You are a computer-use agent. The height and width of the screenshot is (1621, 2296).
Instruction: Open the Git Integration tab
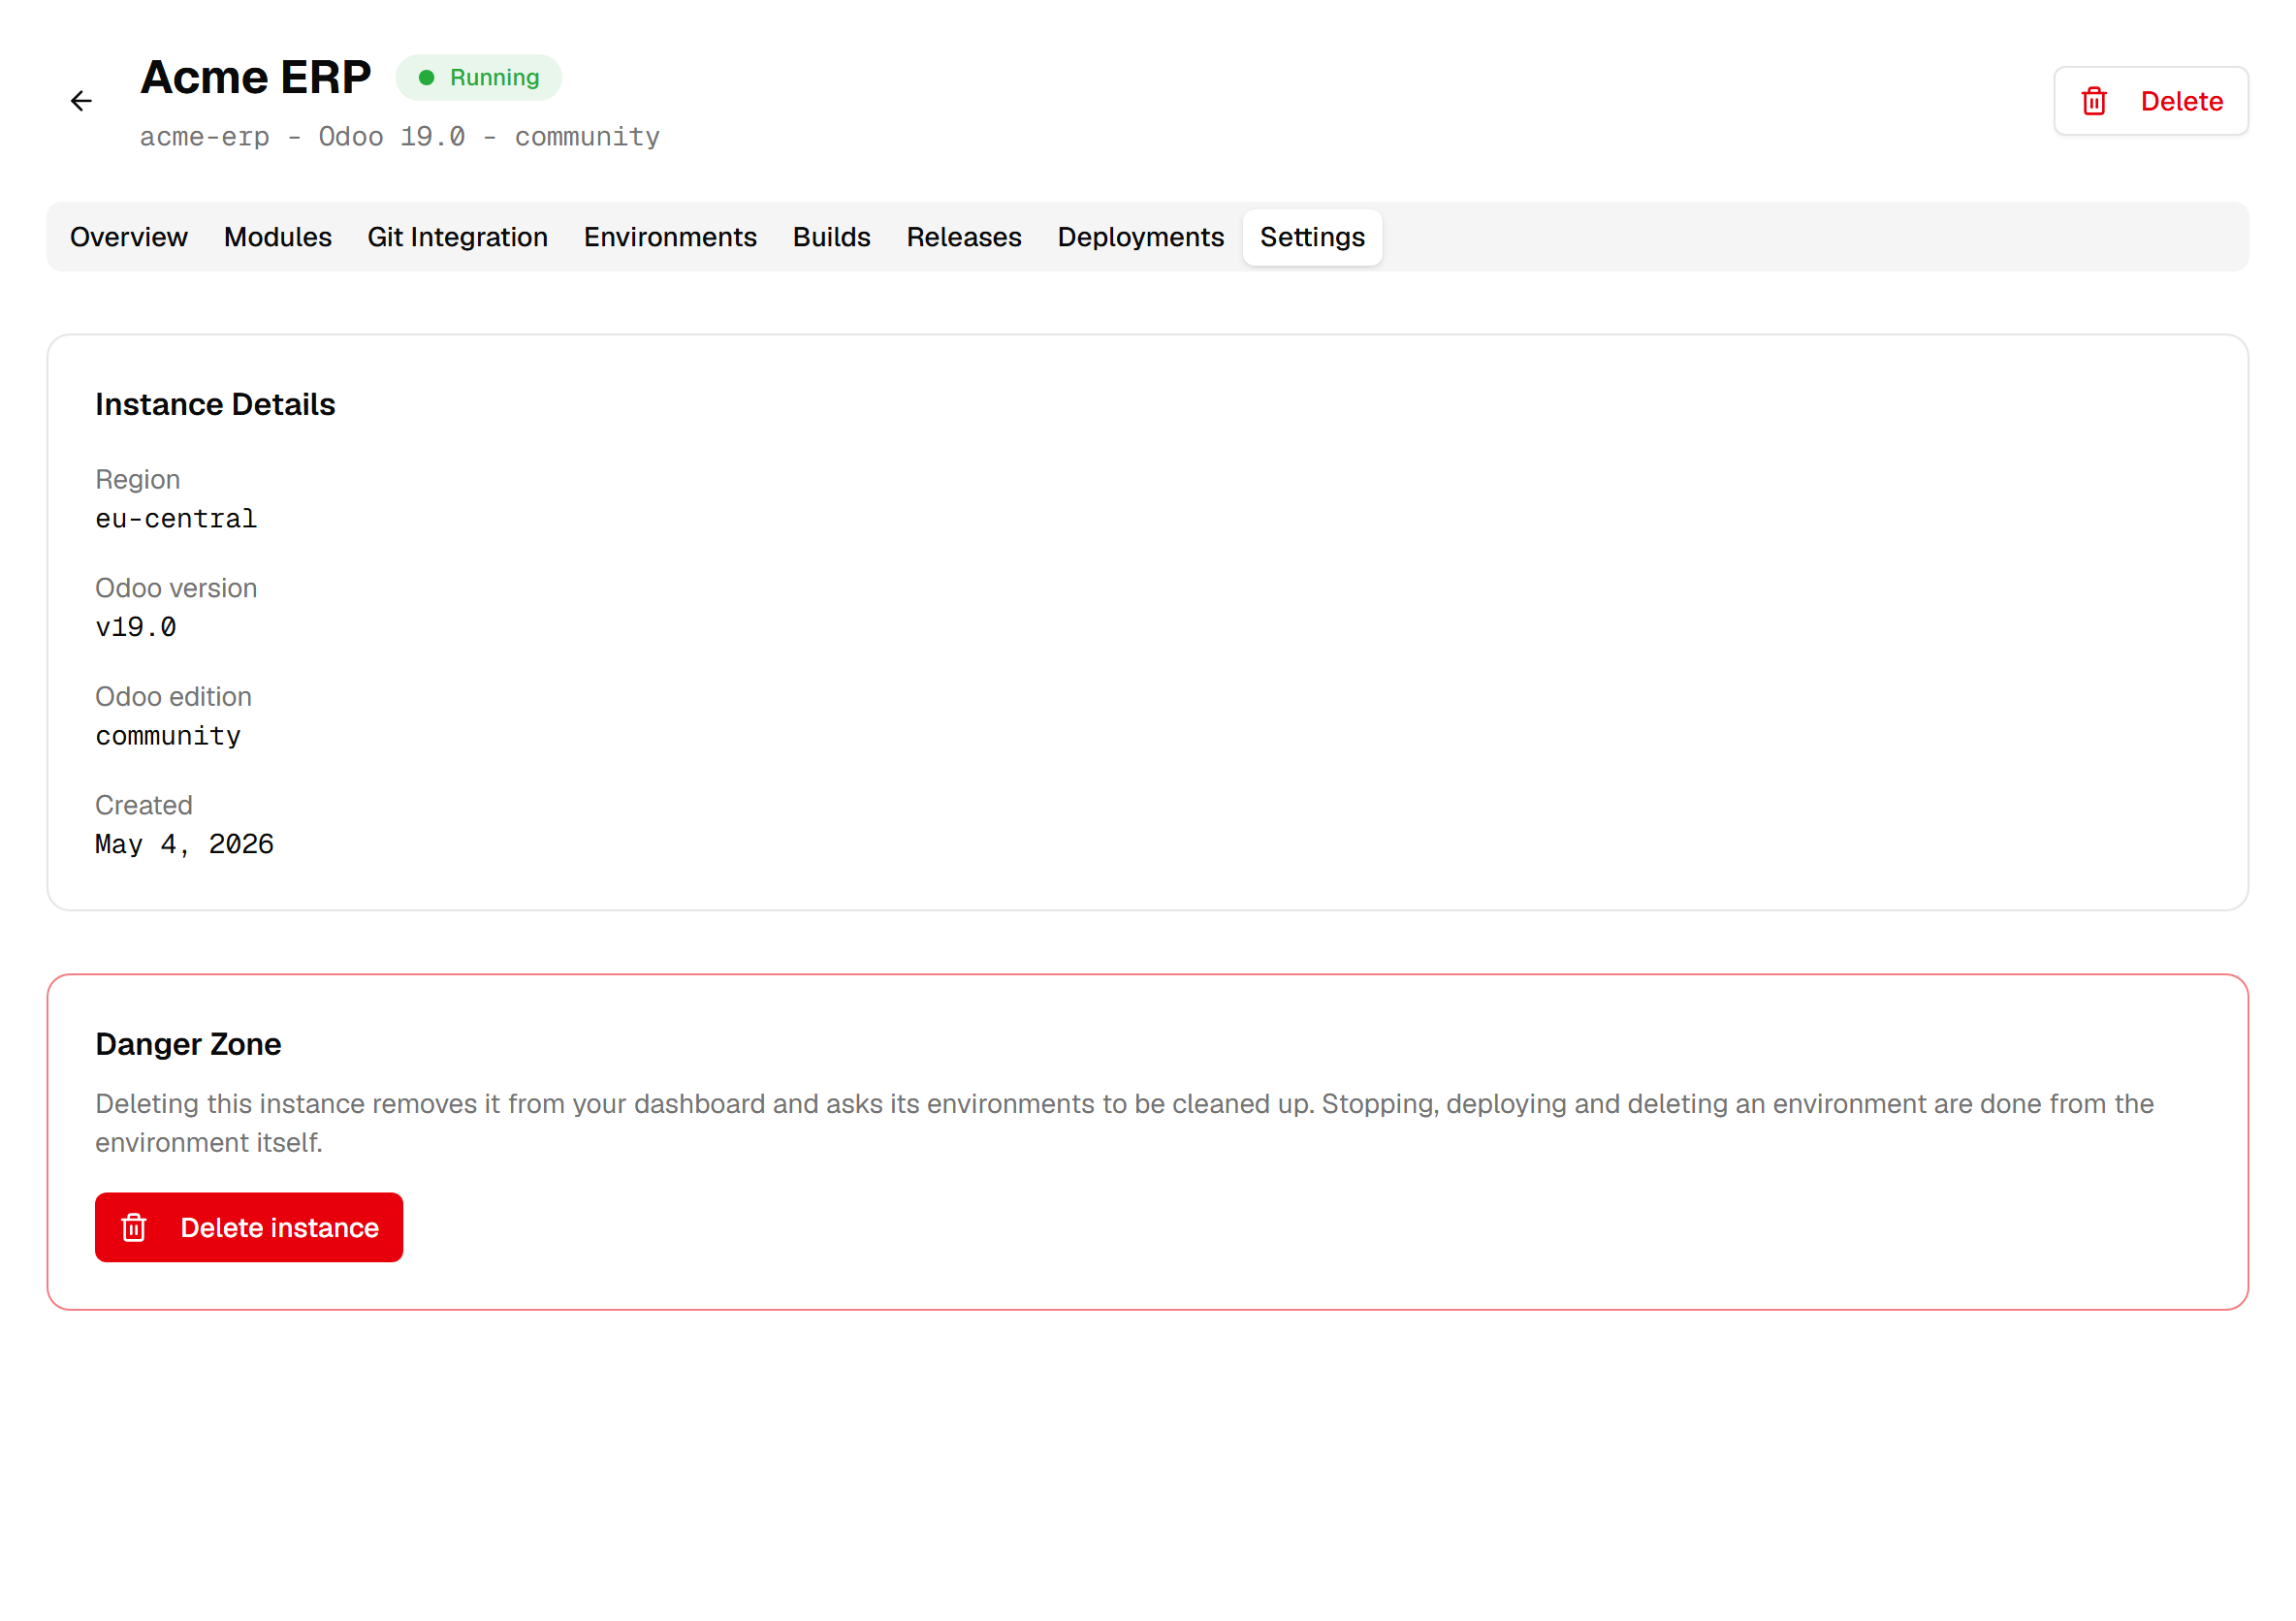pos(458,237)
